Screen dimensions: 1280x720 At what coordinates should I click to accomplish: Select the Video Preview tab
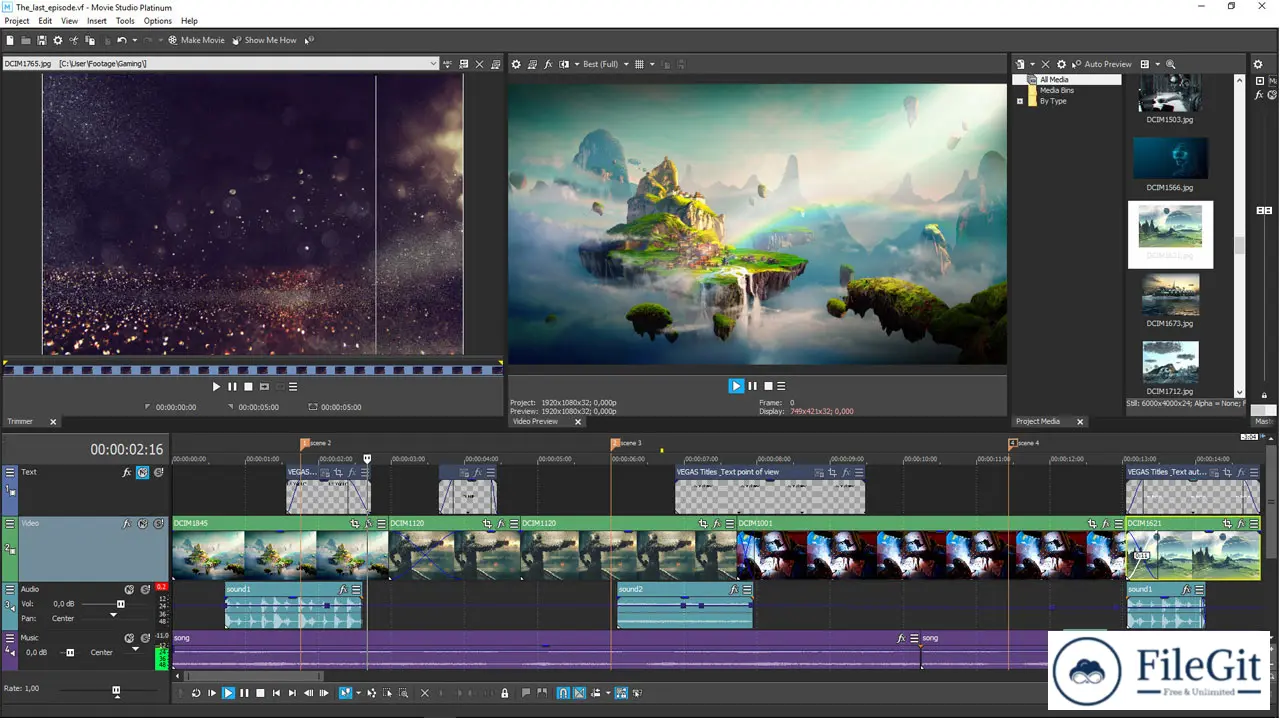tap(536, 422)
